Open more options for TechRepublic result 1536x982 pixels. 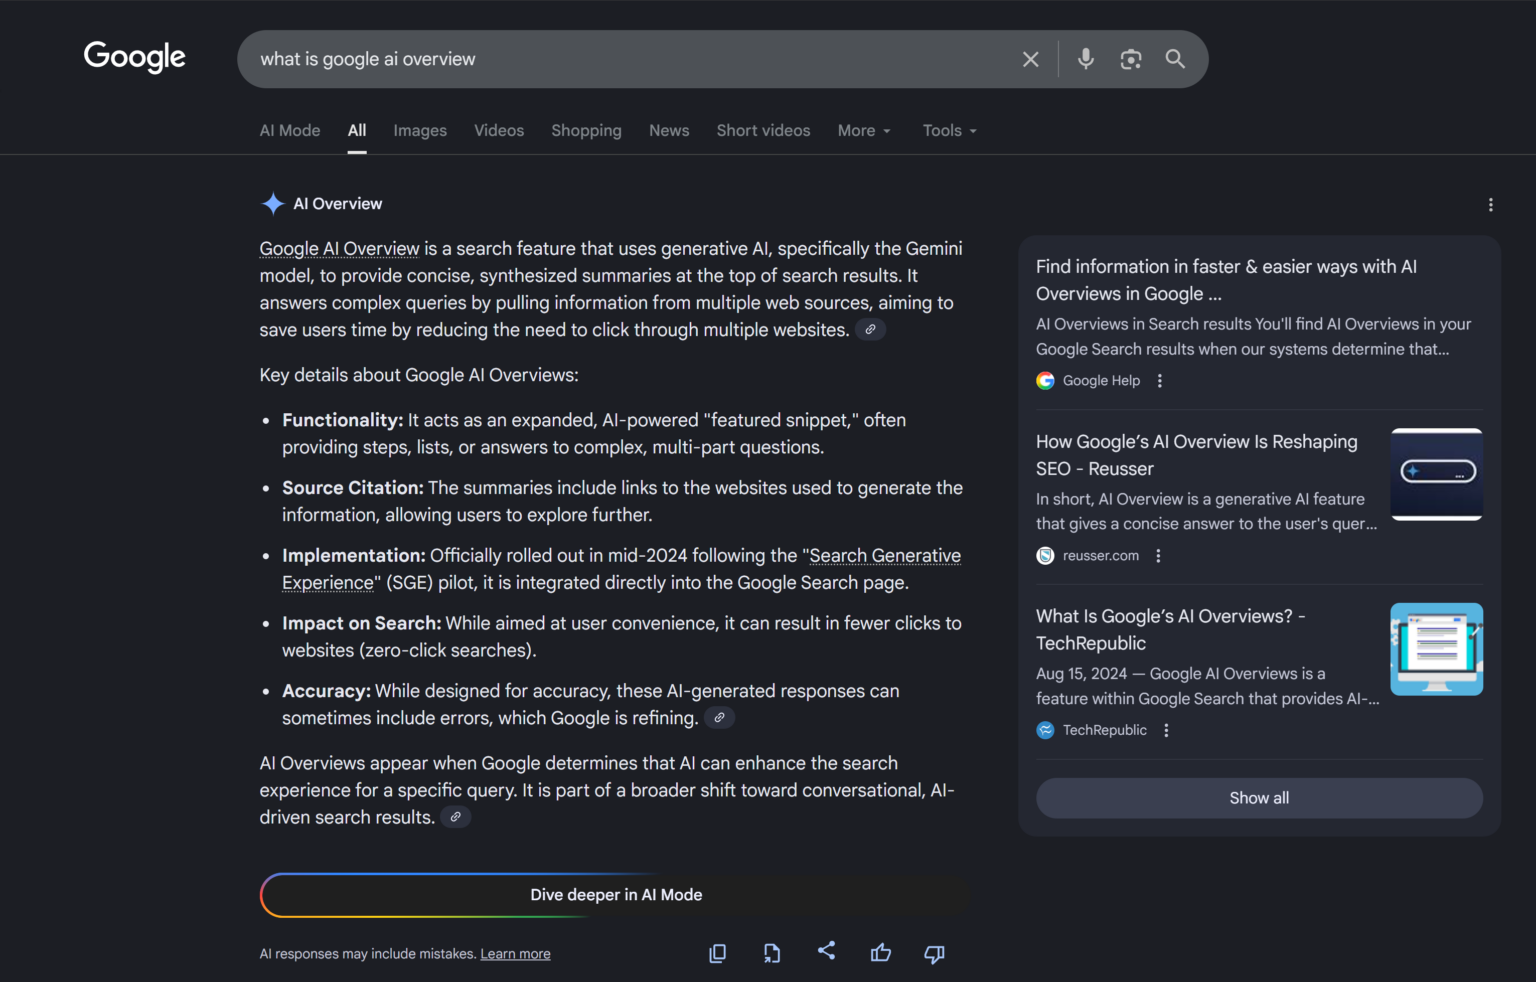[1166, 731]
